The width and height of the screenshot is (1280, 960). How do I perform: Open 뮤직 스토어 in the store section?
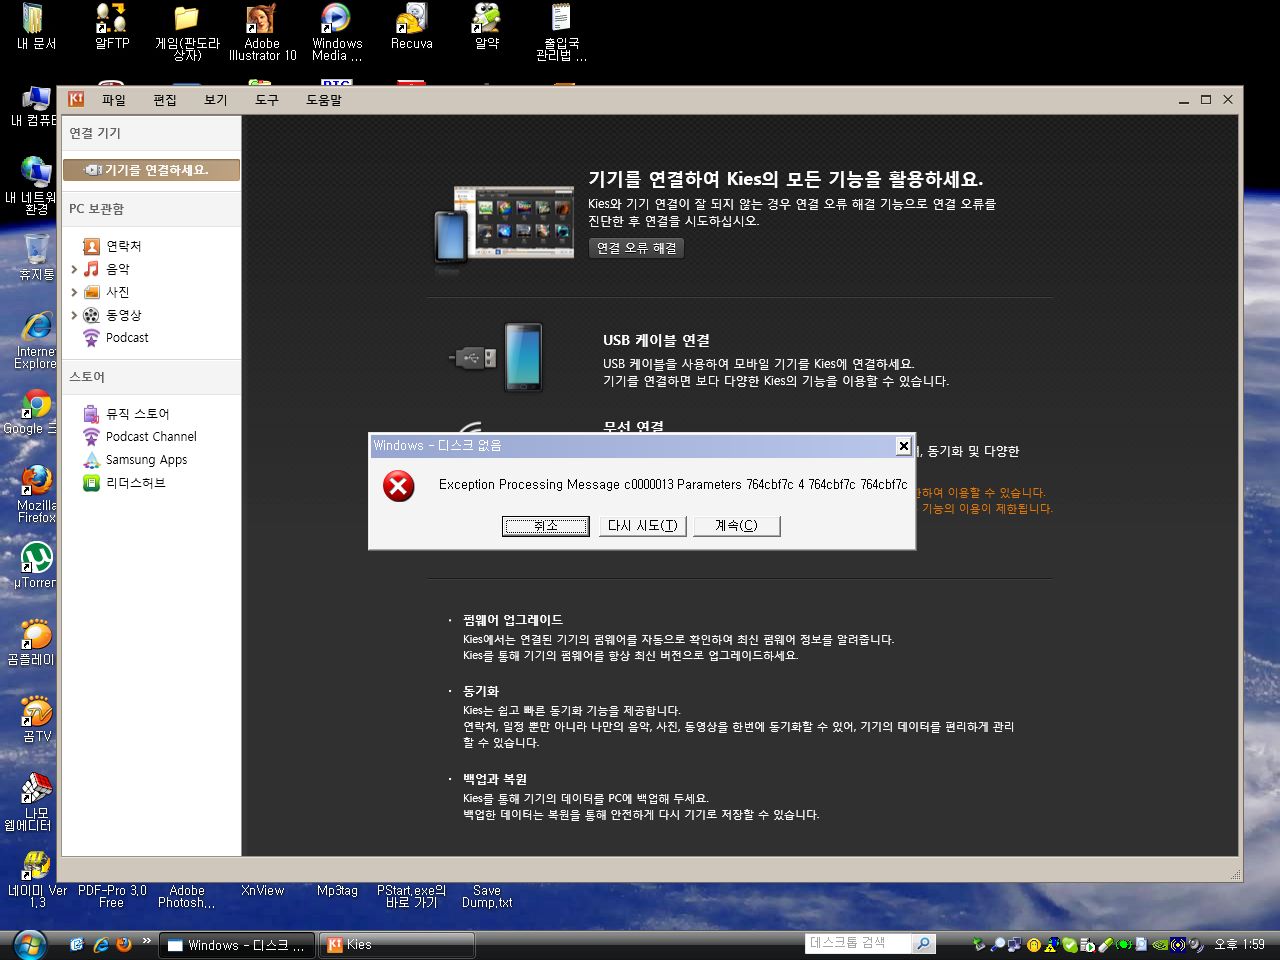coord(138,414)
